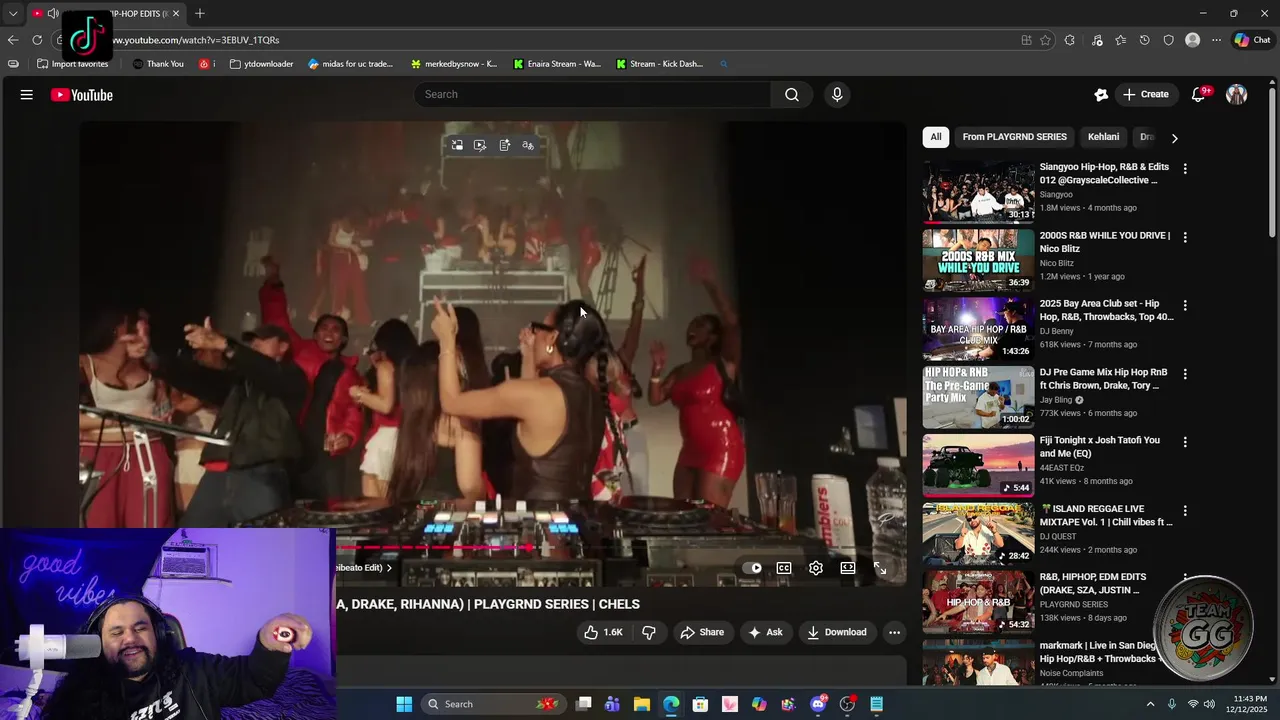Click the Create button

[1145, 95]
